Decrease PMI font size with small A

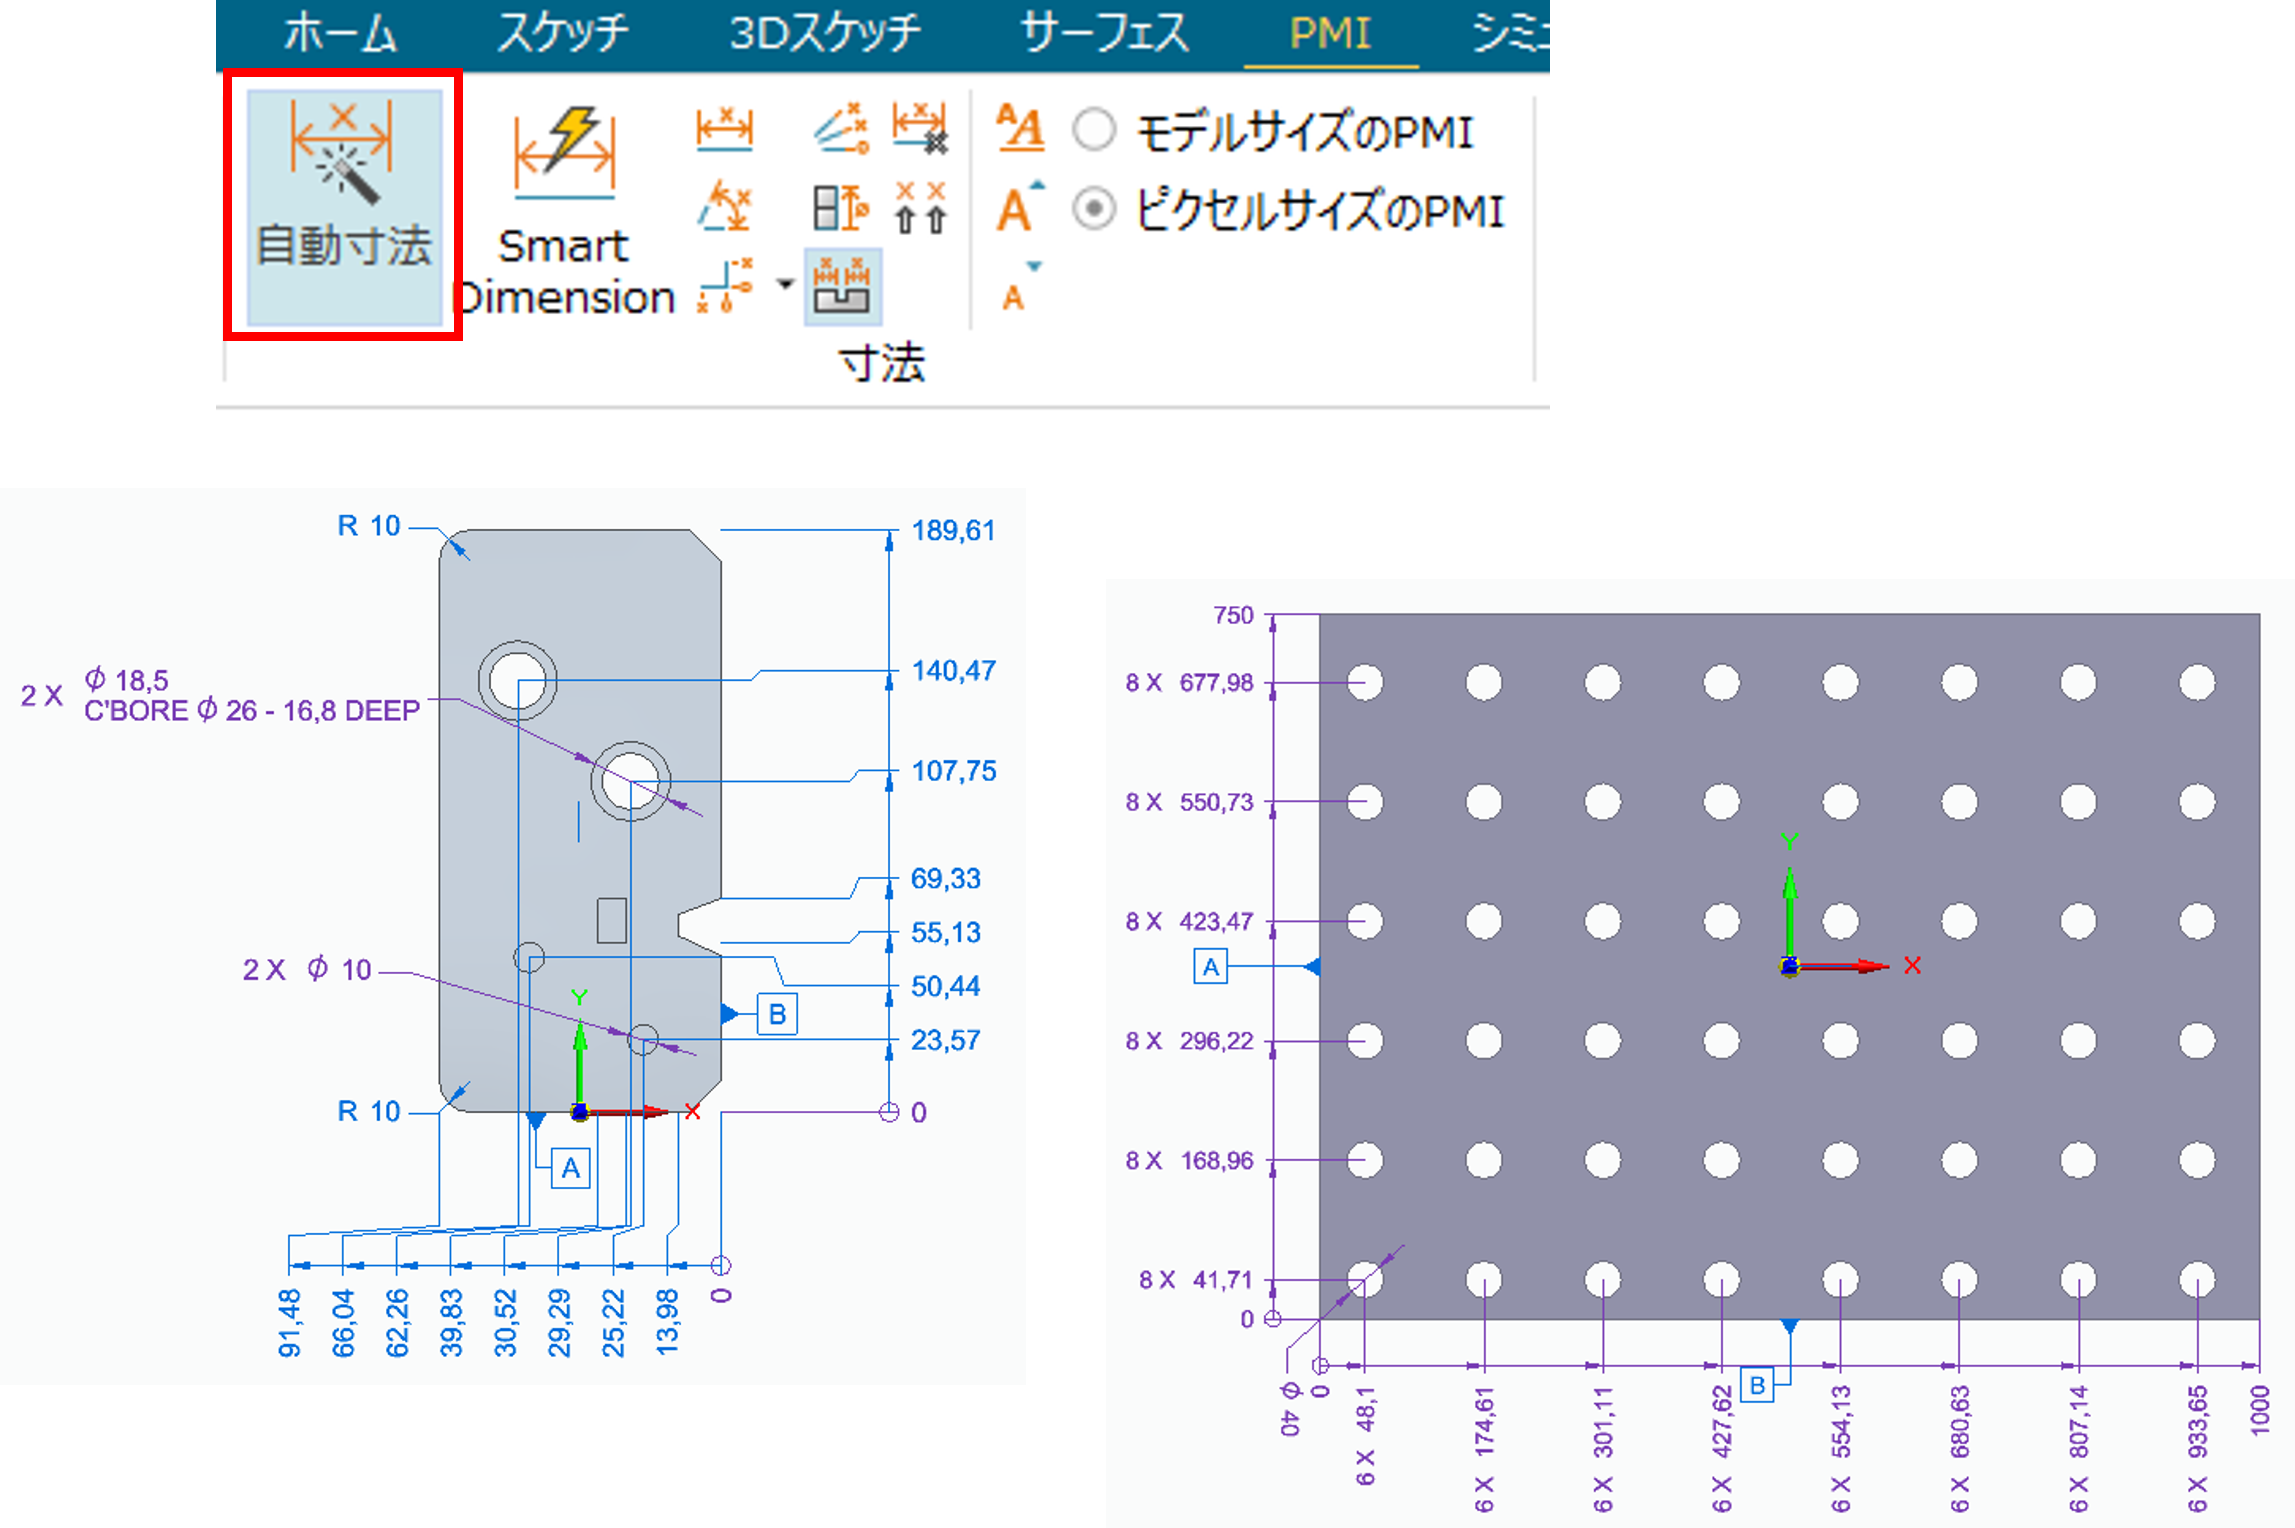pos(1018,290)
